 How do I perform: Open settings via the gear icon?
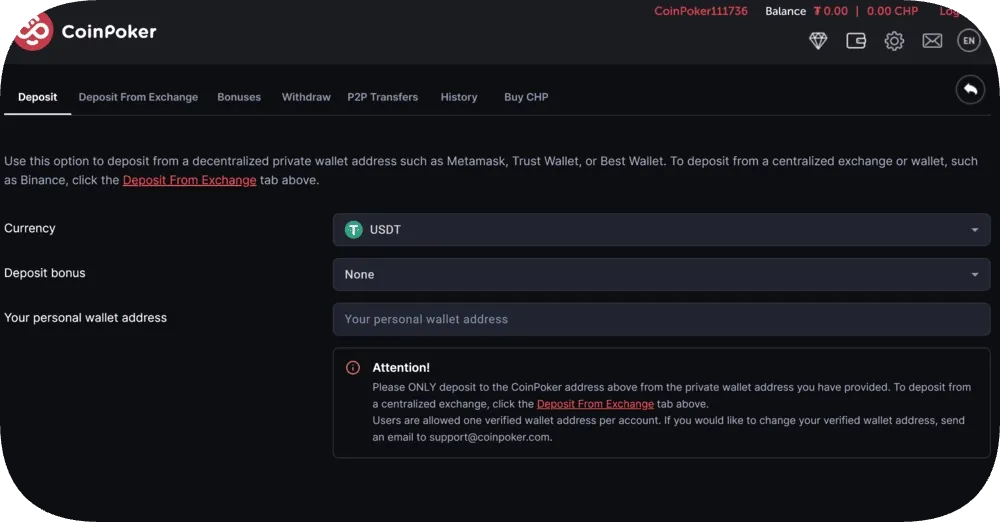point(894,41)
